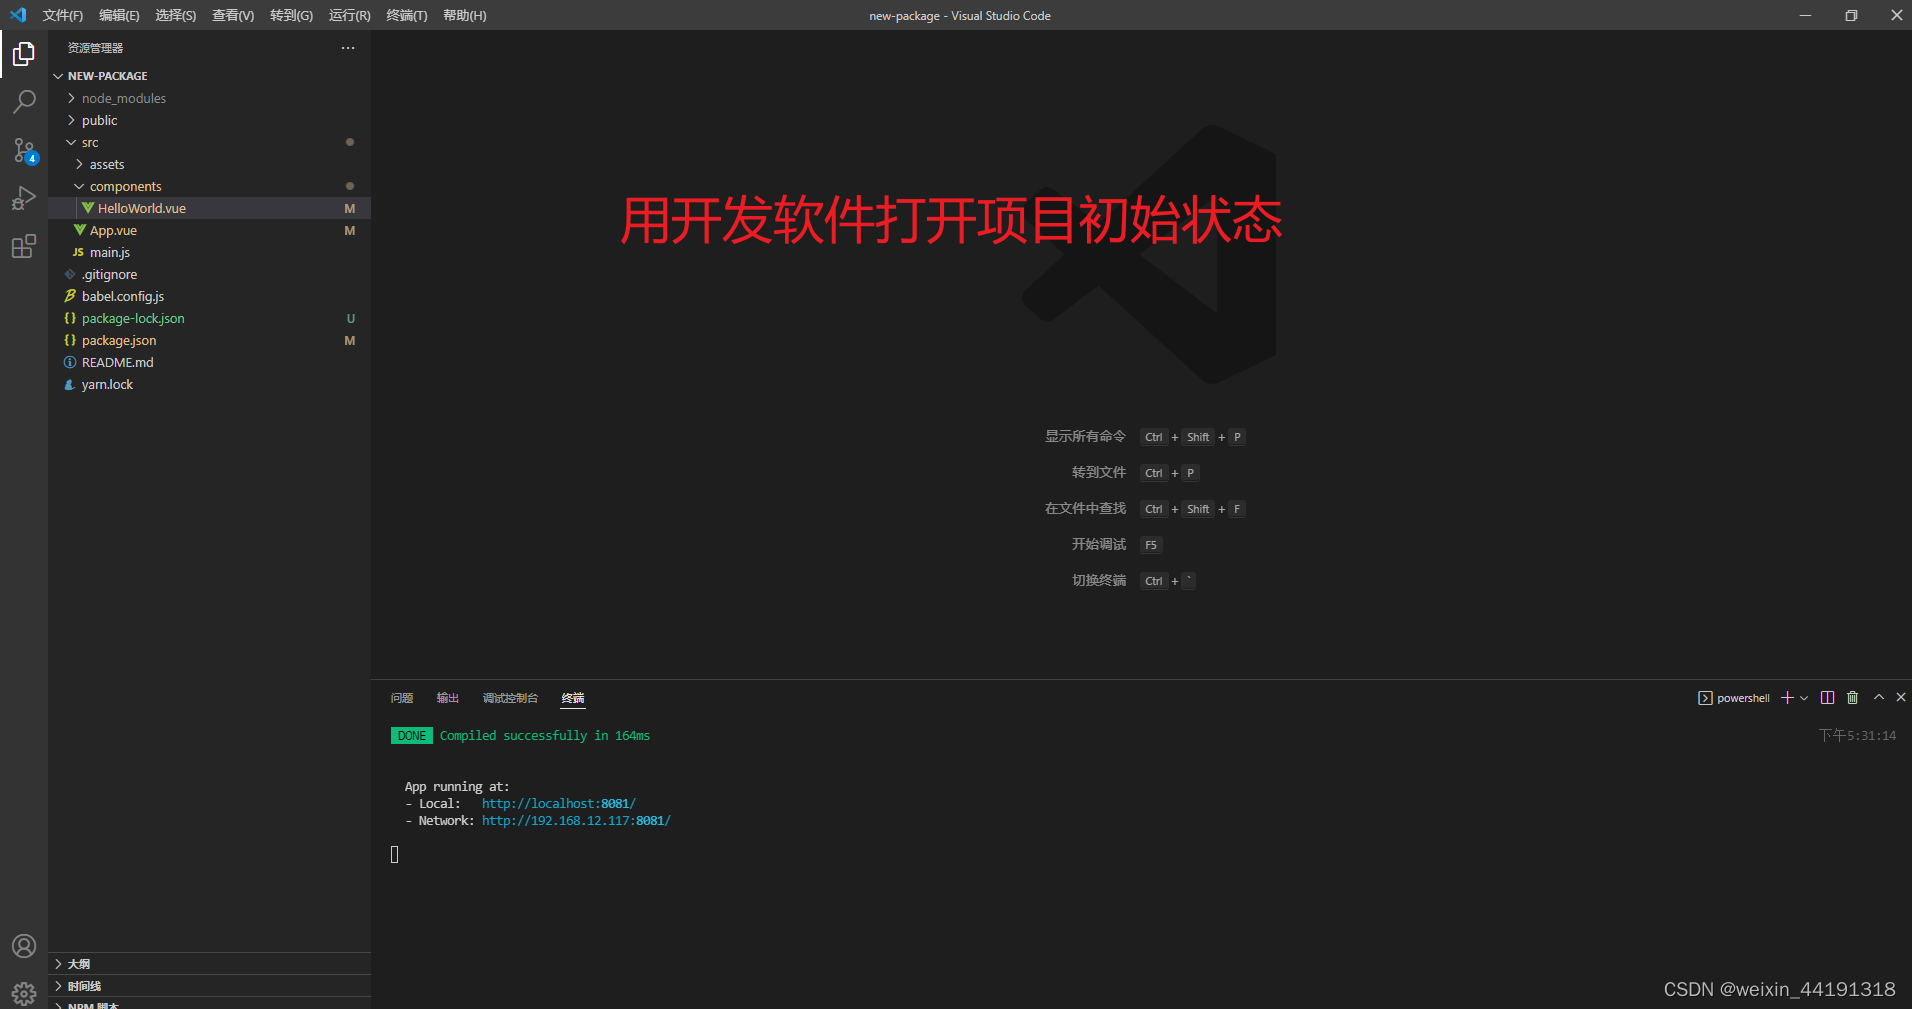Open App.vue file
The image size is (1912, 1009).
[210, 230]
